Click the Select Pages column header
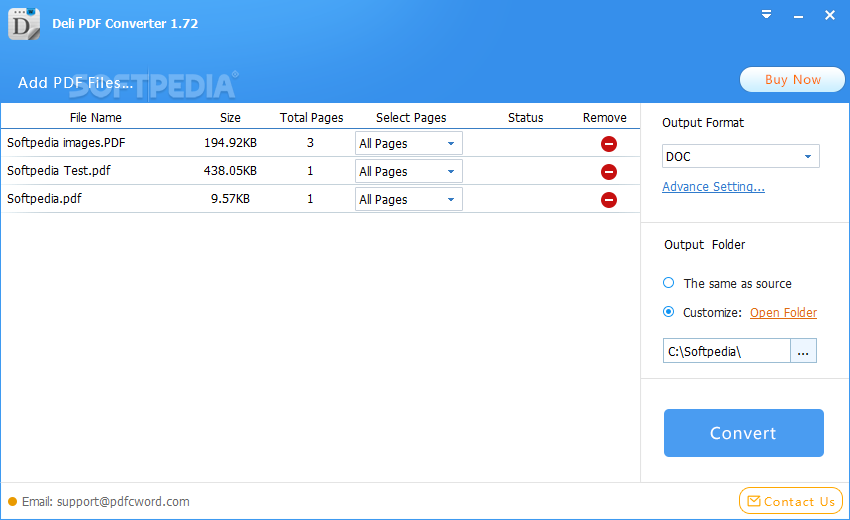The width and height of the screenshot is (850, 520). (x=411, y=118)
